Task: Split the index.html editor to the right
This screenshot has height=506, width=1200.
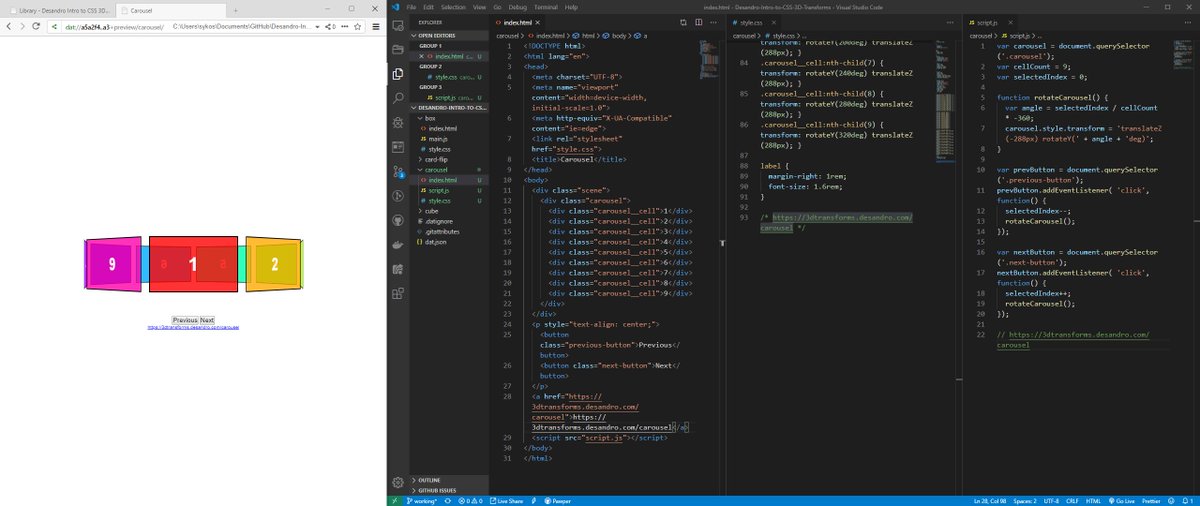Action: coord(699,21)
